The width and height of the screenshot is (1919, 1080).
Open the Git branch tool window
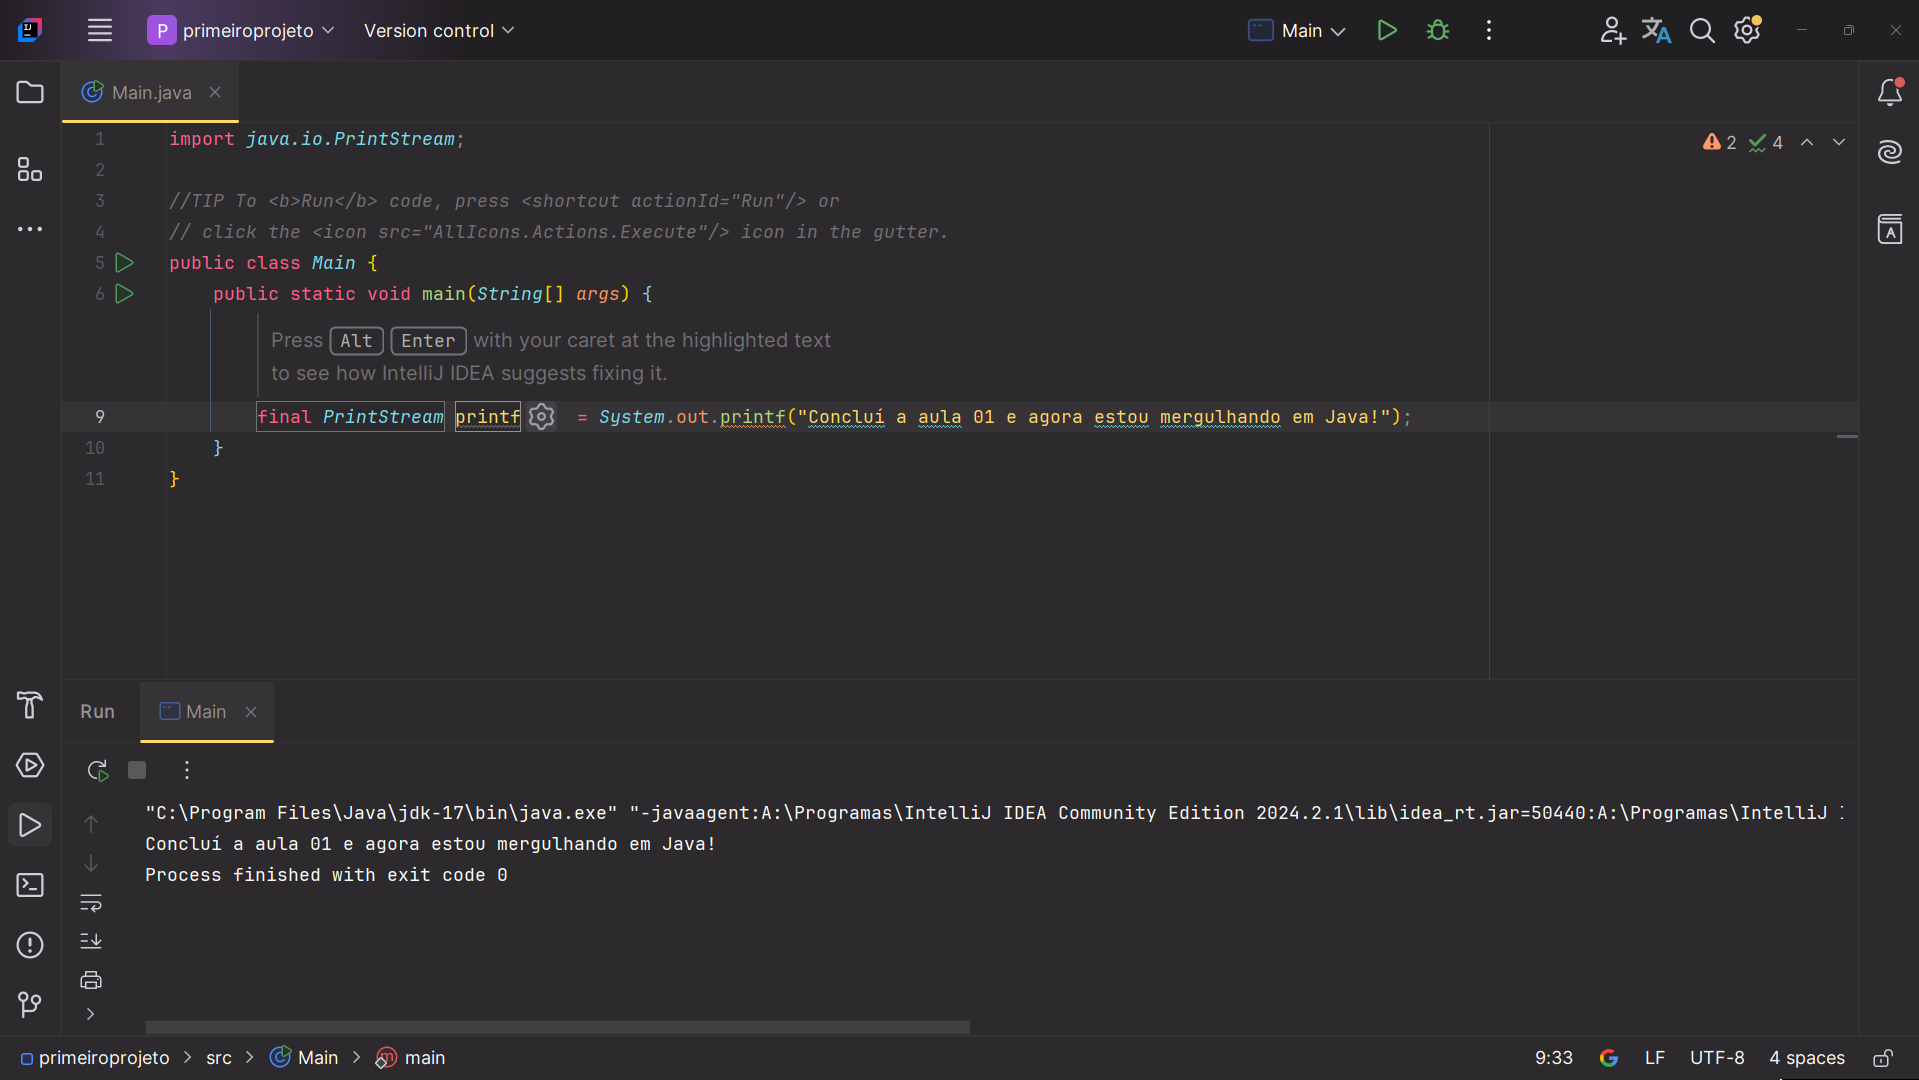tap(30, 1004)
